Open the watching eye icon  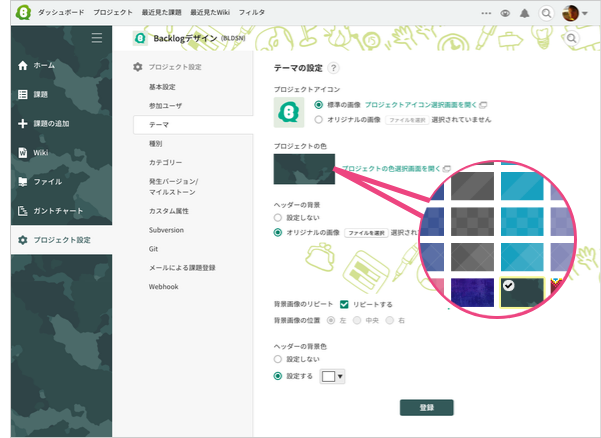[x=505, y=13]
